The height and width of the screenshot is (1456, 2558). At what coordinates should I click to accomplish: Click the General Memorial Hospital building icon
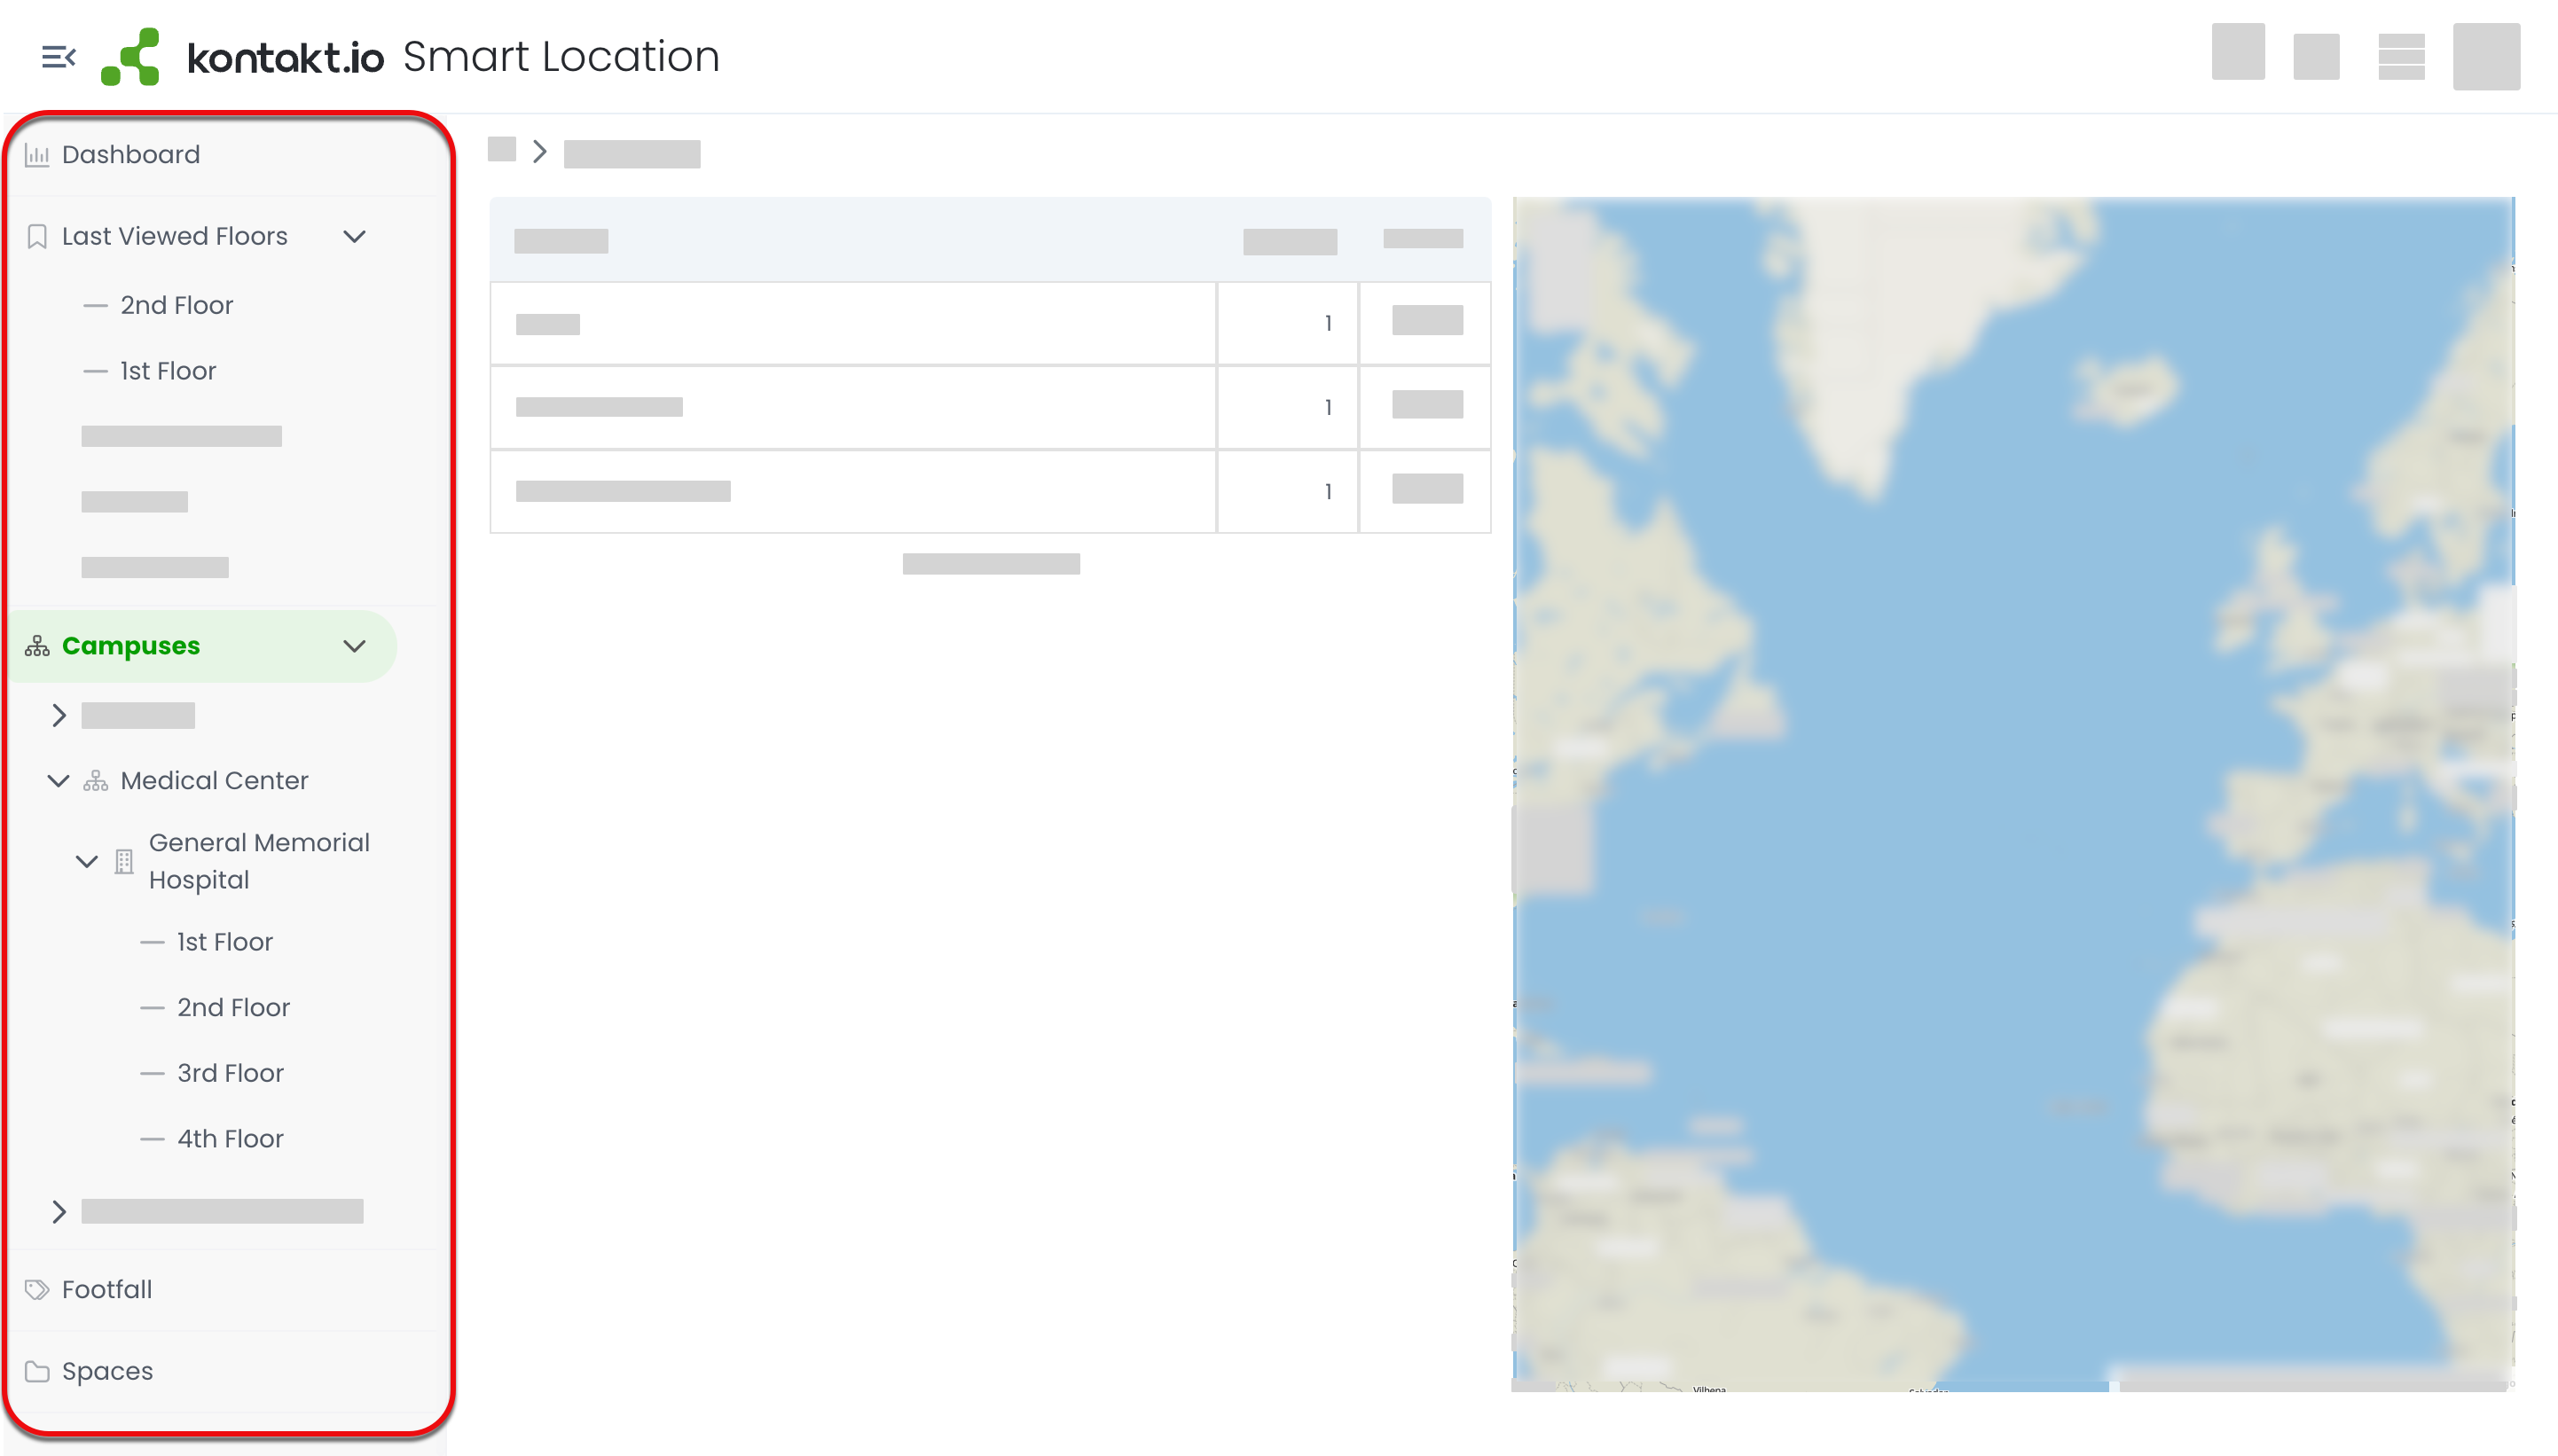124,861
